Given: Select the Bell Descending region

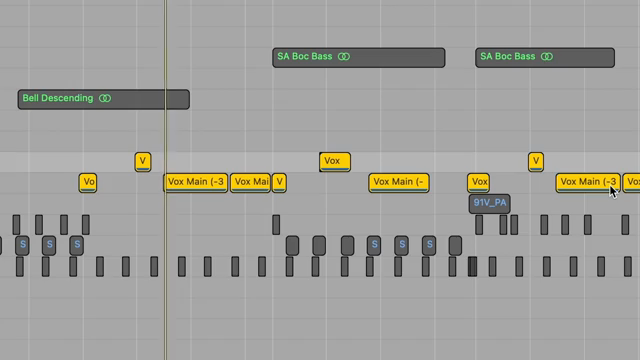Looking at the screenshot, I should (x=104, y=99).
